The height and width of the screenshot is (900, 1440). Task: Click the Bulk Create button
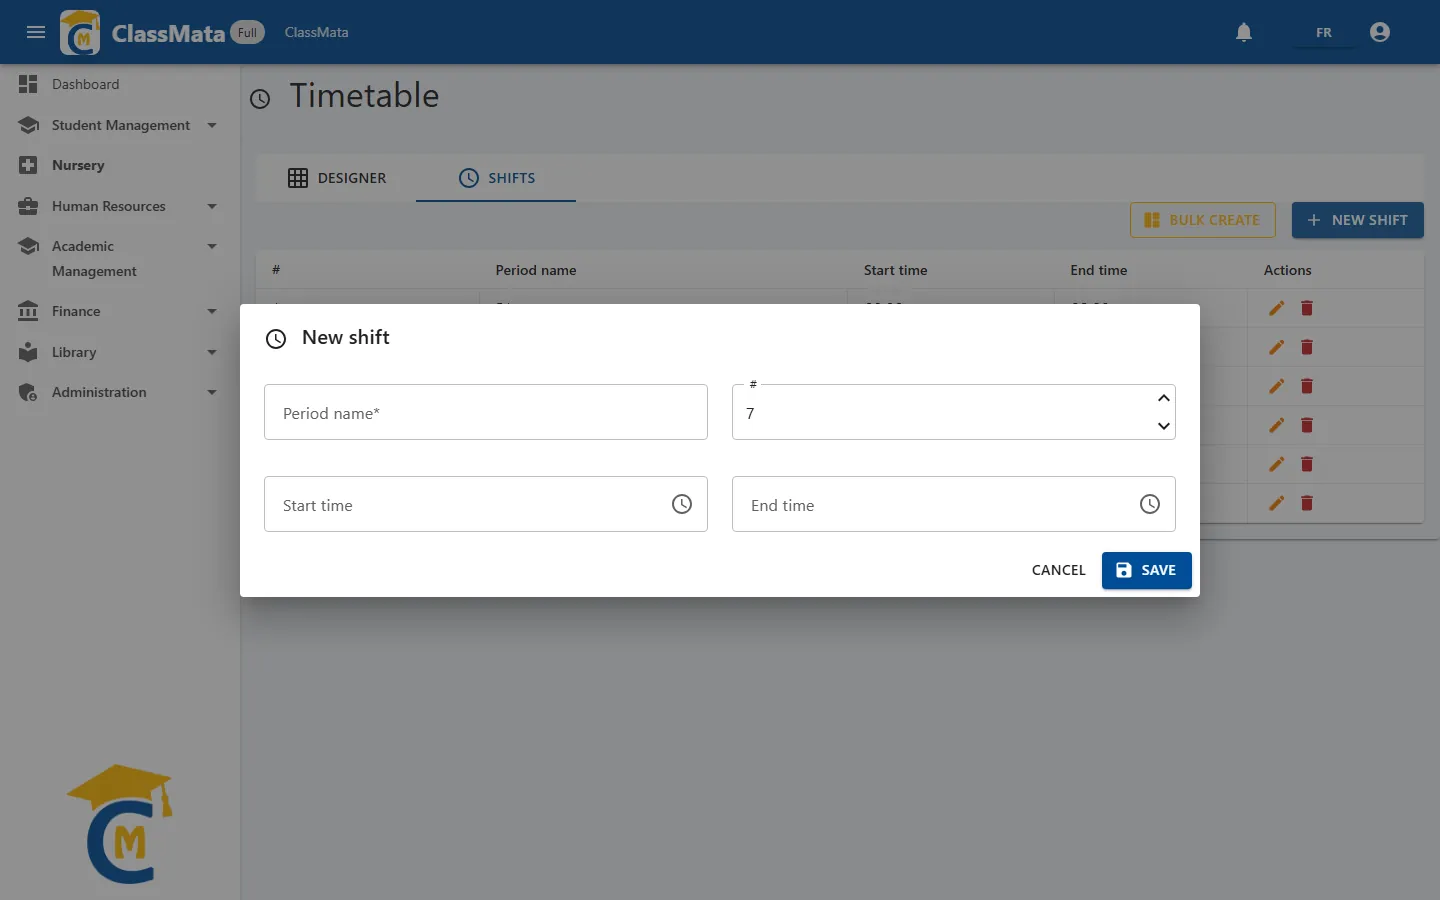tap(1202, 220)
